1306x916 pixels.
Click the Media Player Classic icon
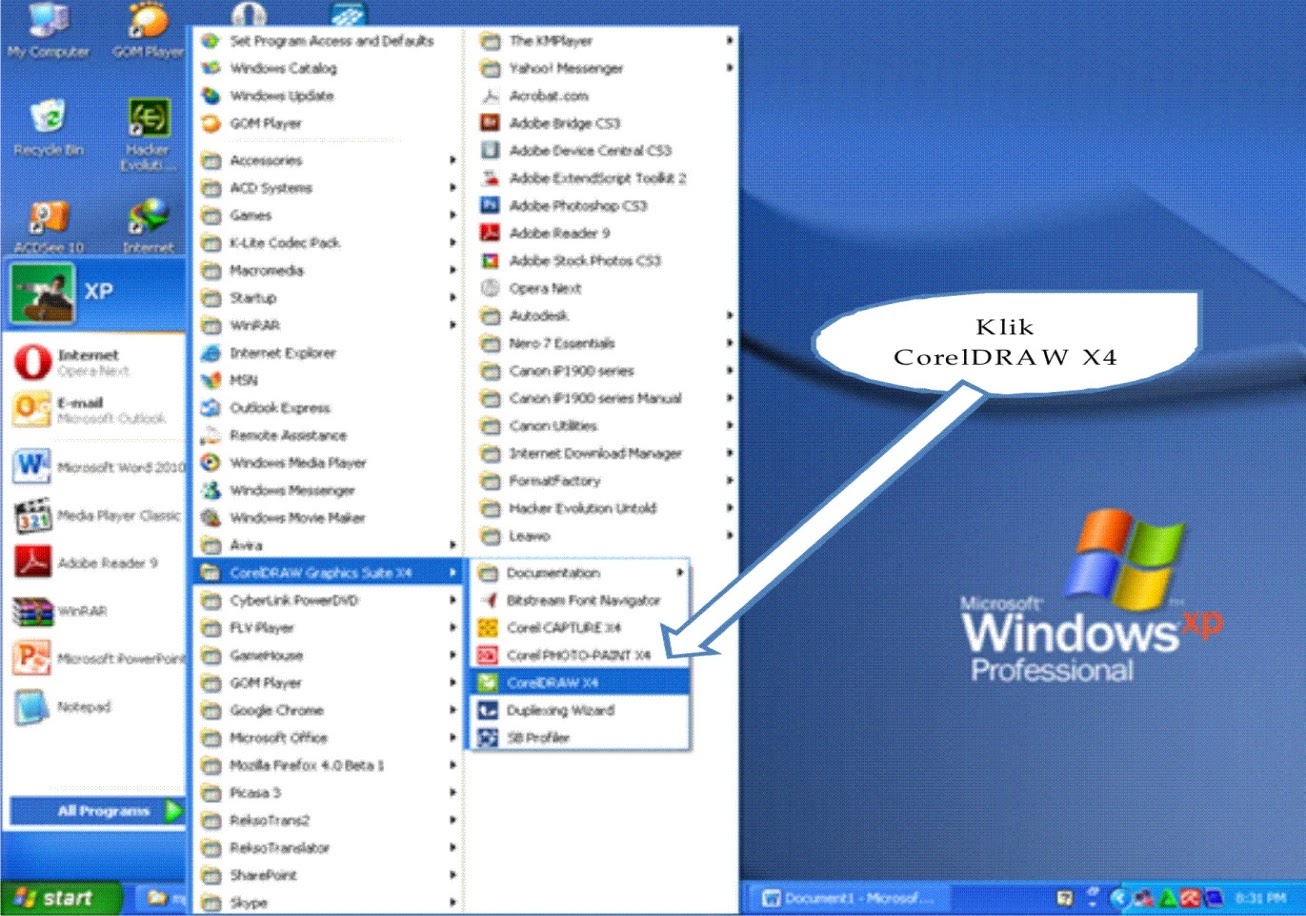point(31,516)
